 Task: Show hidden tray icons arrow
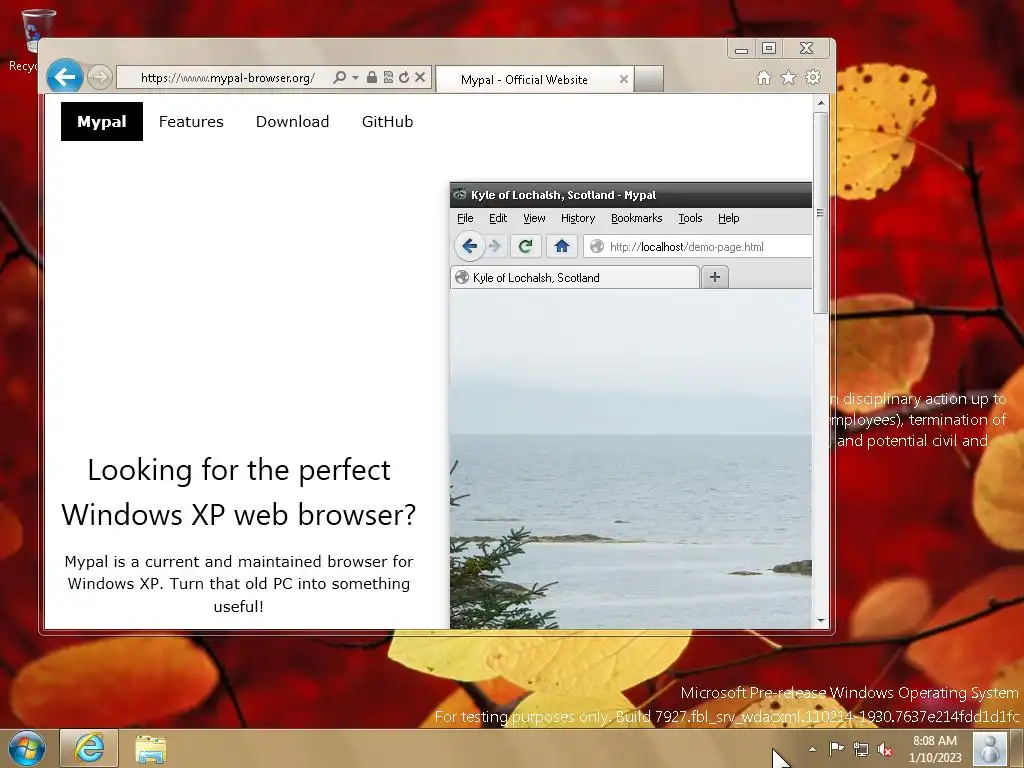pyautogui.click(x=812, y=749)
